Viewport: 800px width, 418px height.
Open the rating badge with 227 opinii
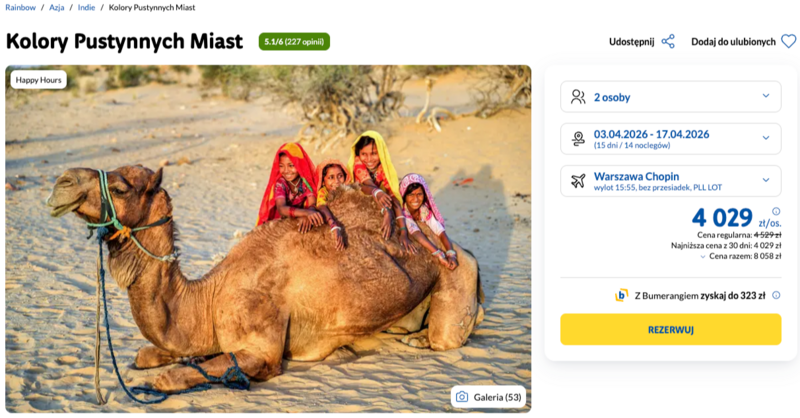[x=294, y=42]
